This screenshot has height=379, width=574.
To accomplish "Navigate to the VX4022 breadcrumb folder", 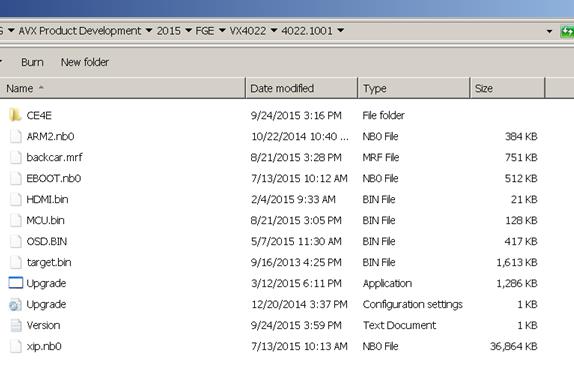I will point(248,31).
